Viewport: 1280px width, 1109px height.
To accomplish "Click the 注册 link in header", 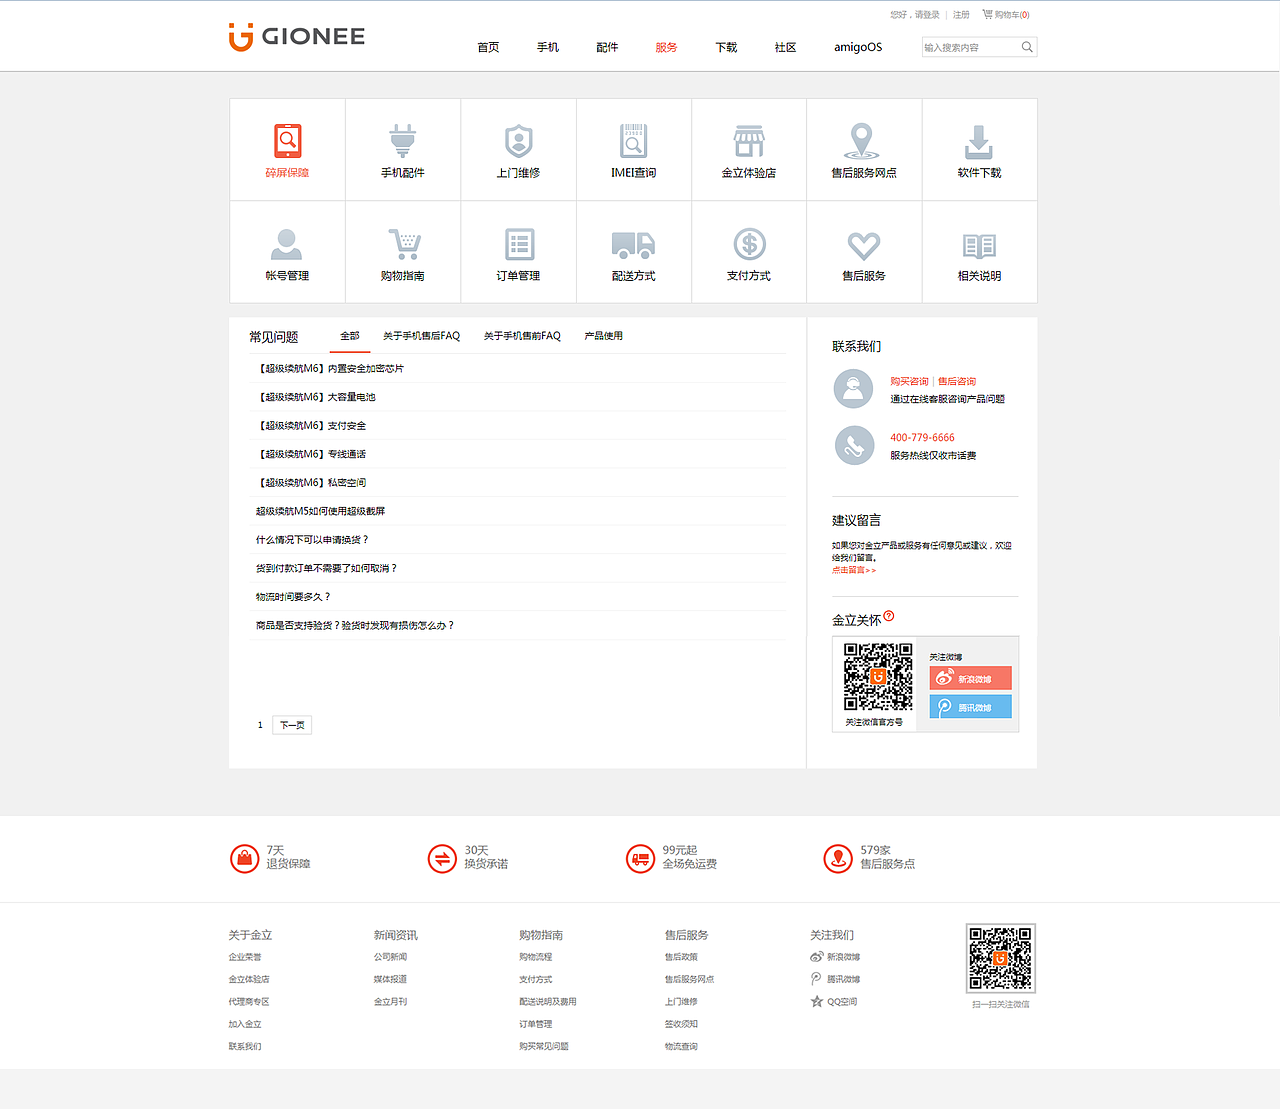I will pos(961,15).
